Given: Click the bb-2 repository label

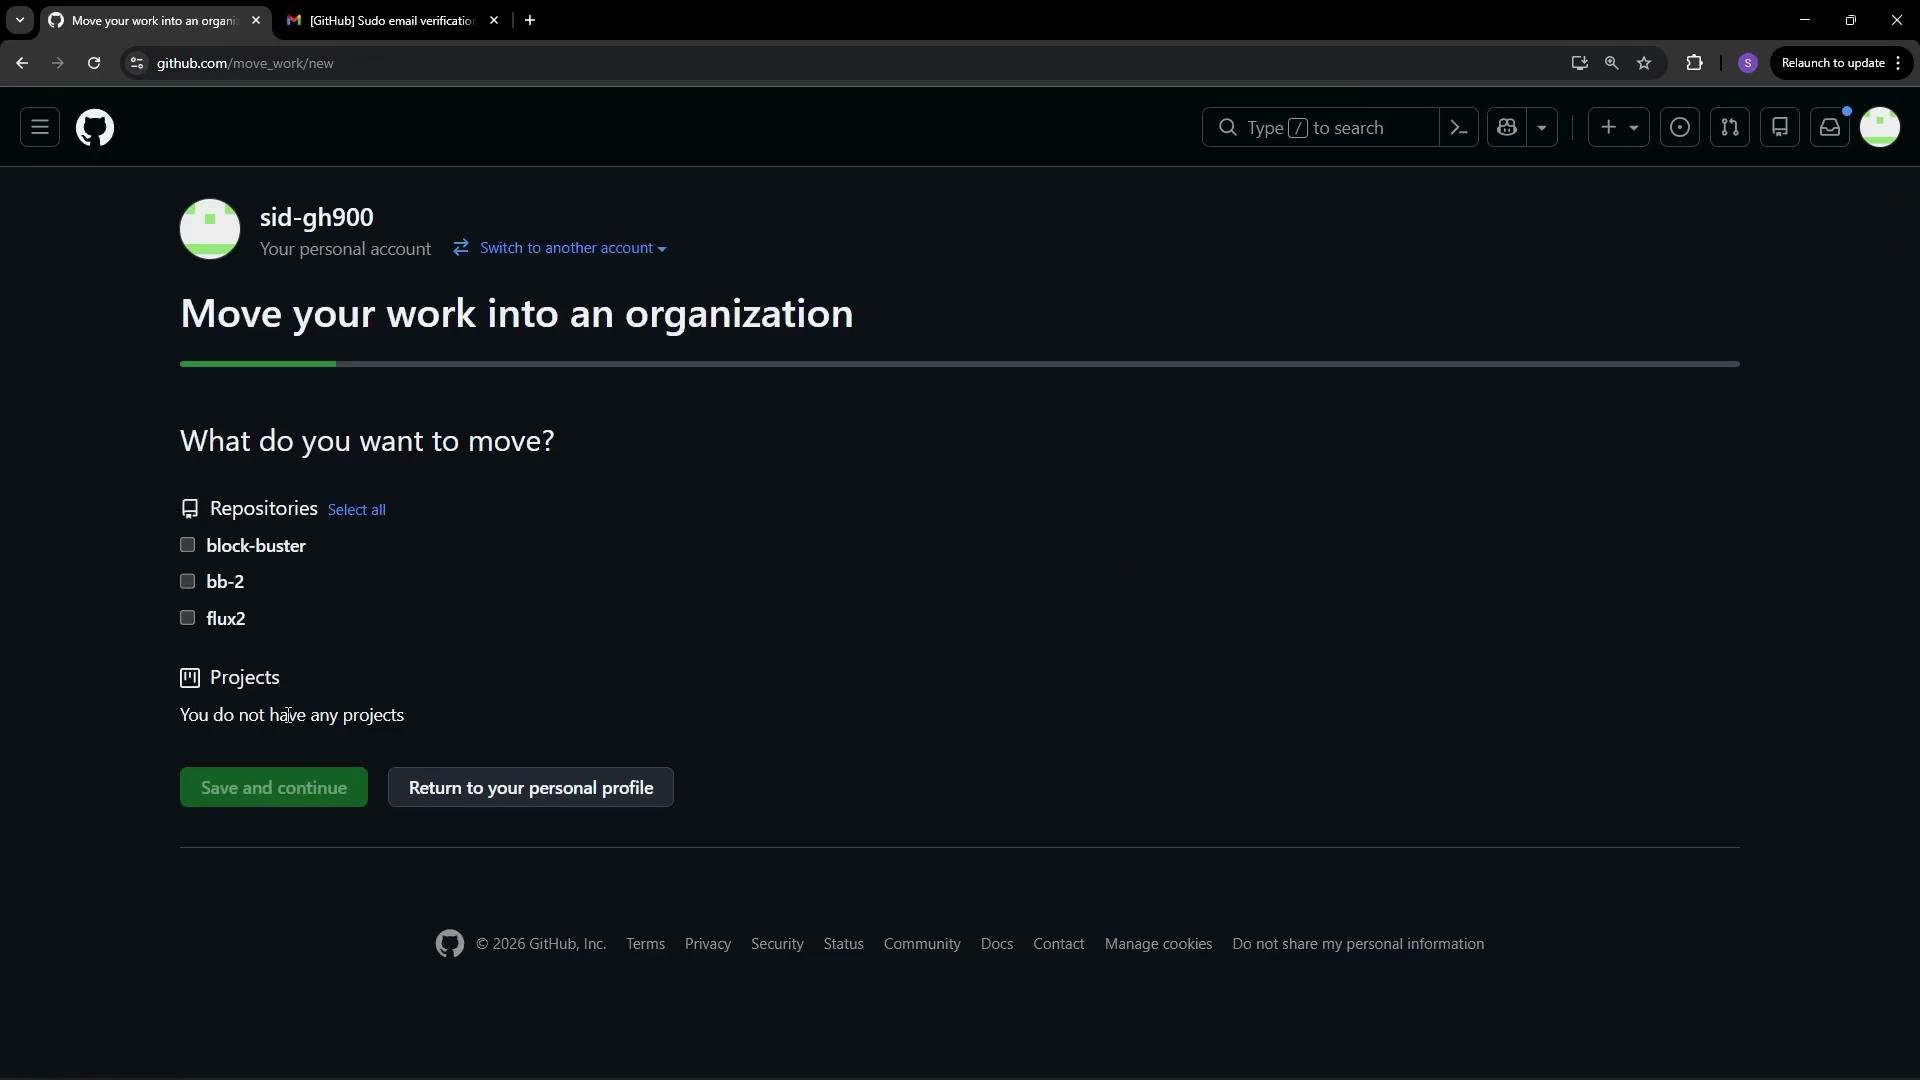Looking at the screenshot, I should (225, 582).
